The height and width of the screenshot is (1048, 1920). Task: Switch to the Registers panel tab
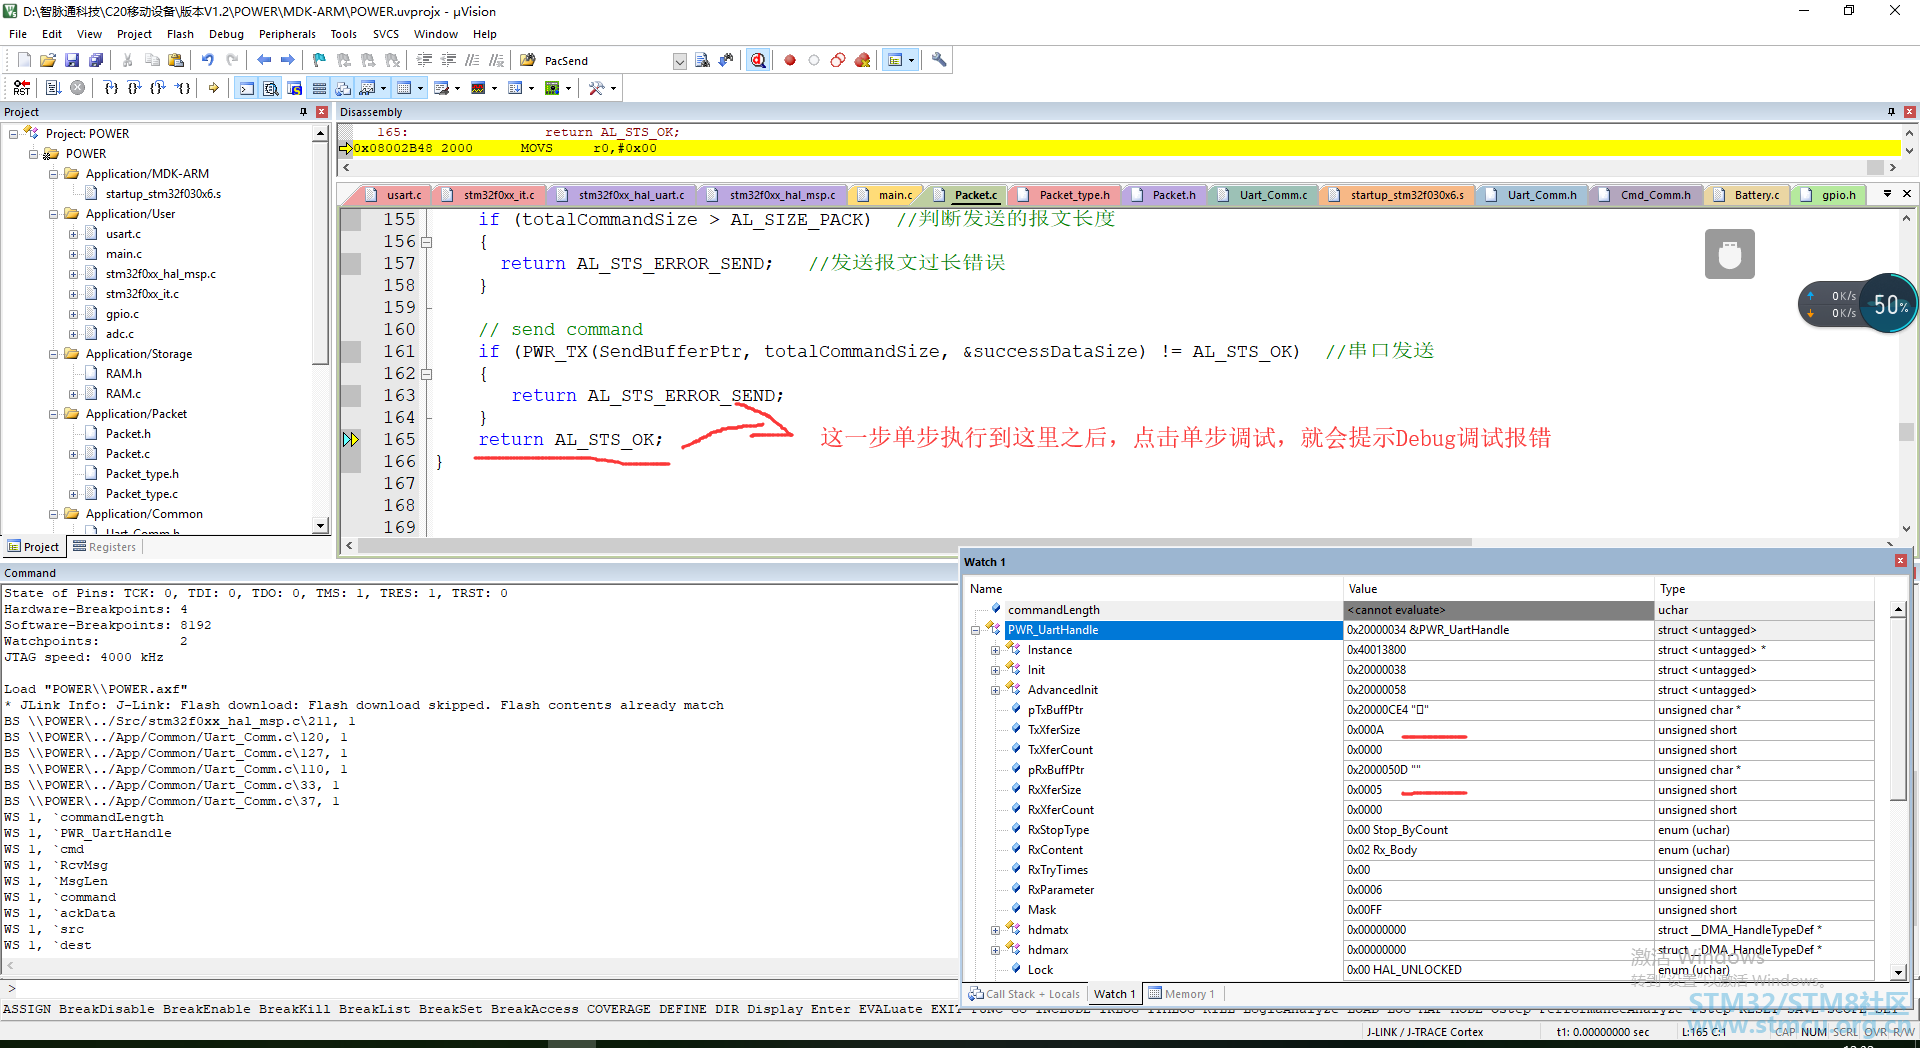[104, 547]
